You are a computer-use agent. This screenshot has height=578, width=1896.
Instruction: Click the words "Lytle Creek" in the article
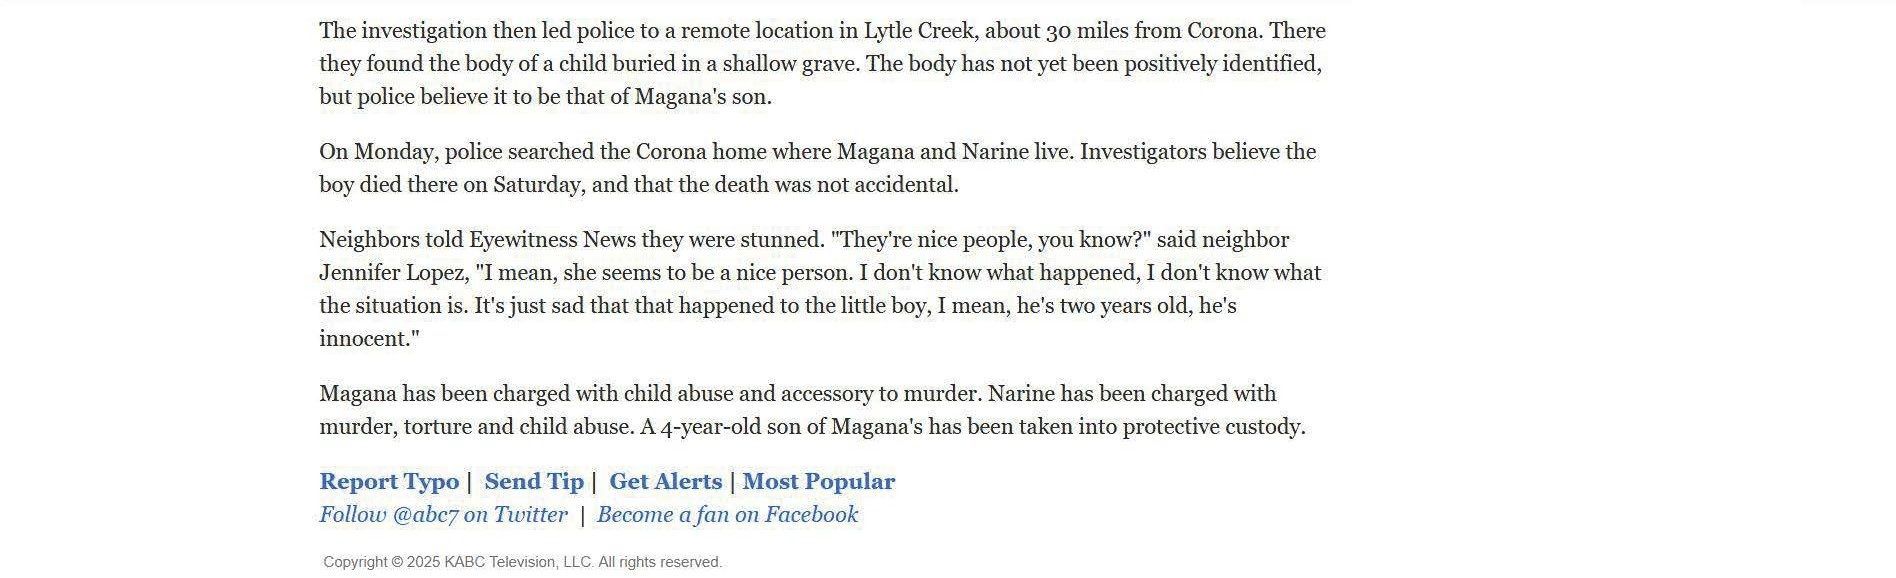tap(919, 31)
